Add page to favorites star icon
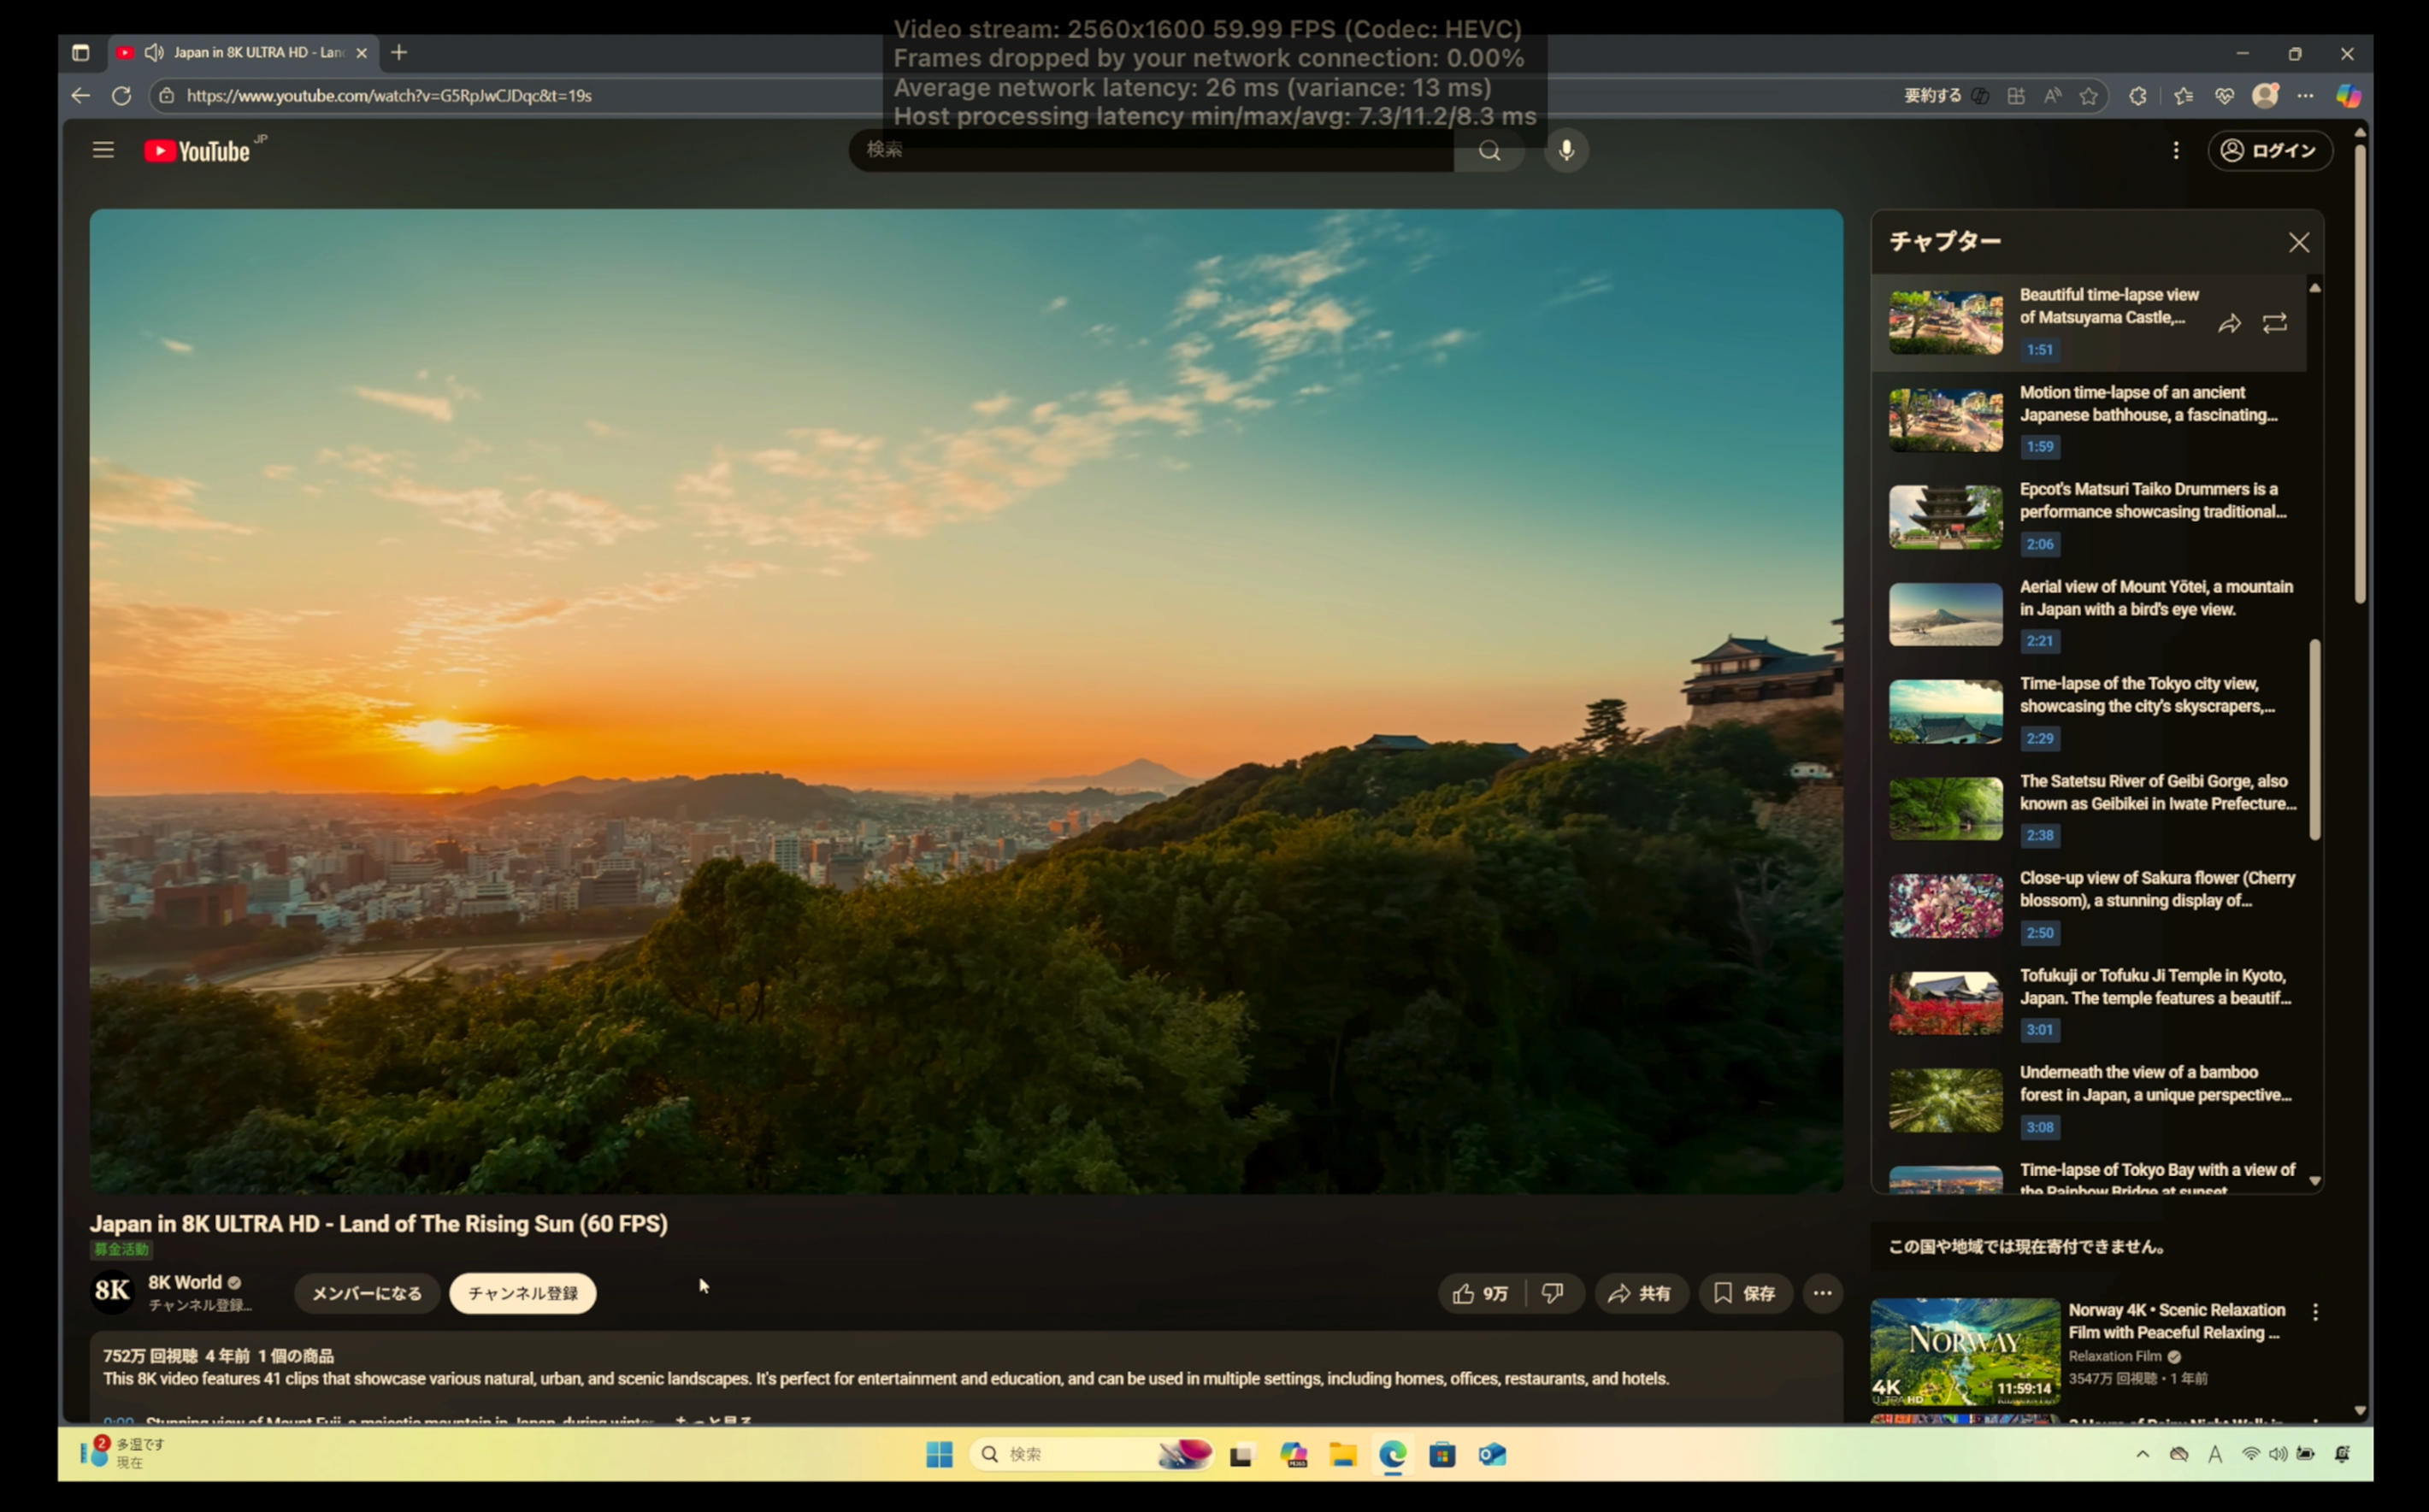Viewport: 2429px width, 1512px height. (x=2089, y=96)
